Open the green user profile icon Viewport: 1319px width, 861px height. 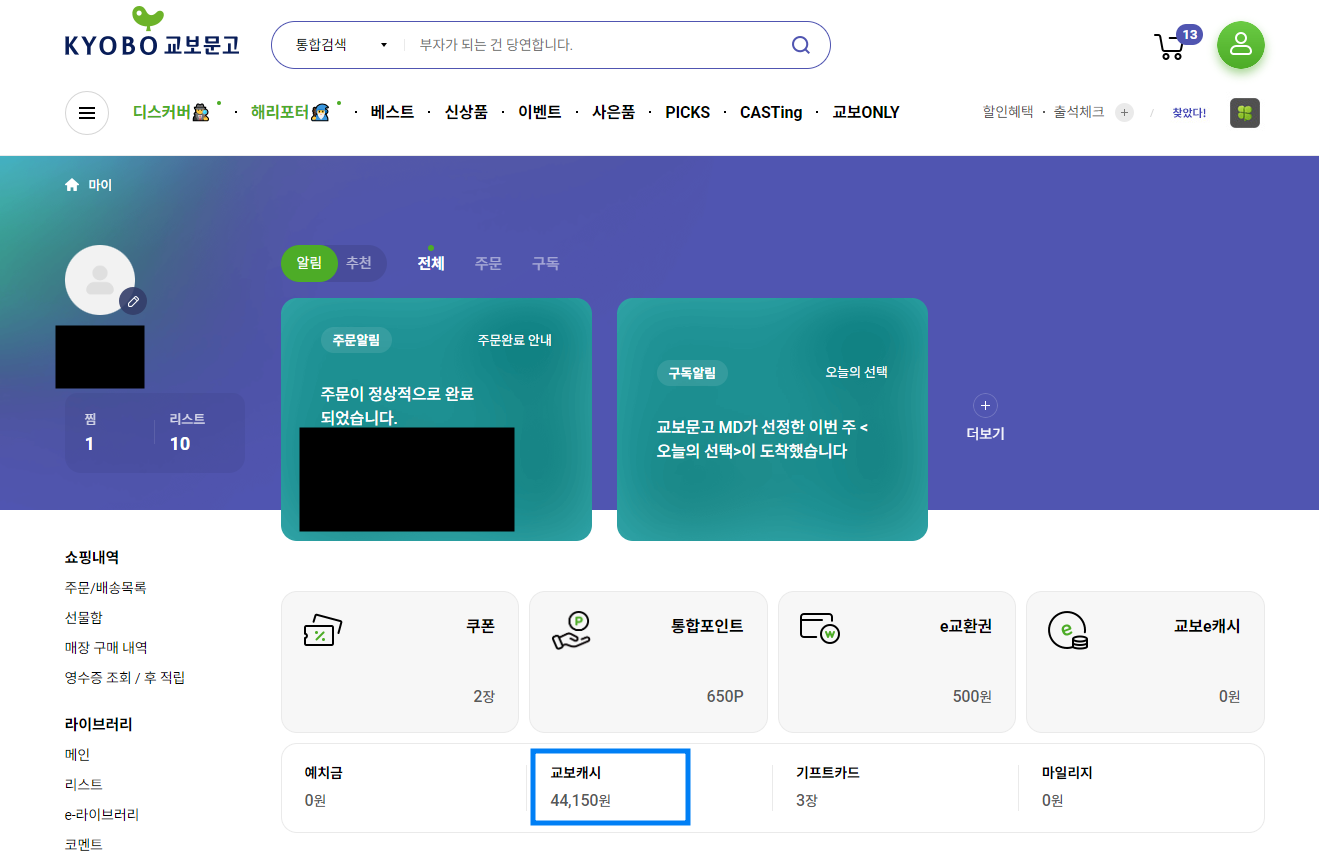coord(1241,45)
